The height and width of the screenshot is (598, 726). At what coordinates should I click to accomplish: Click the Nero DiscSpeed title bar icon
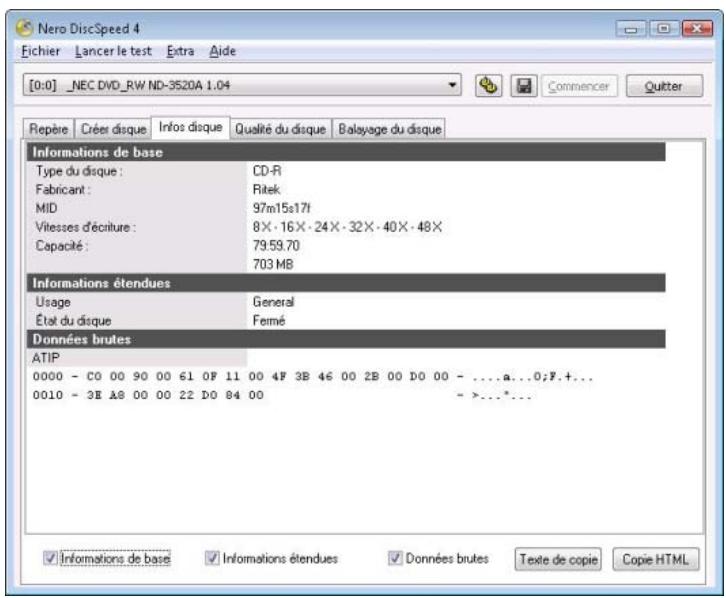(25, 28)
